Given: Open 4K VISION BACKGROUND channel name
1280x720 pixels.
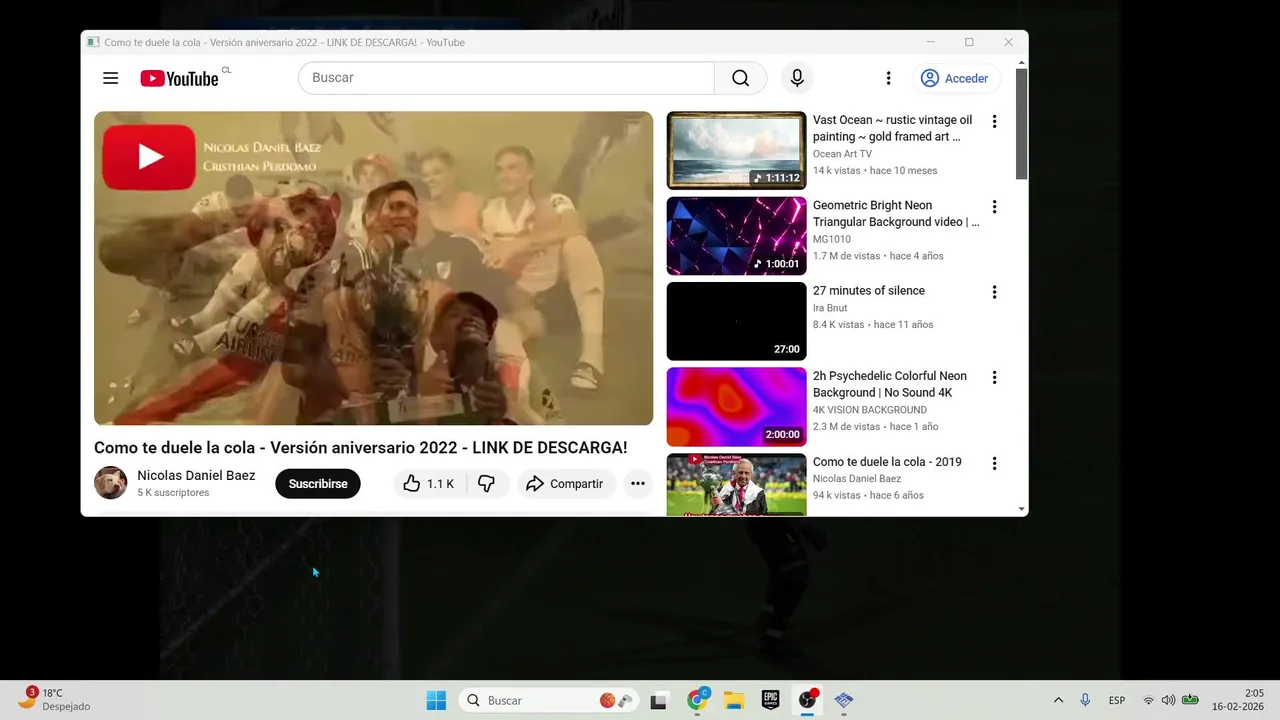Looking at the screenshot, I should [870, 410].
